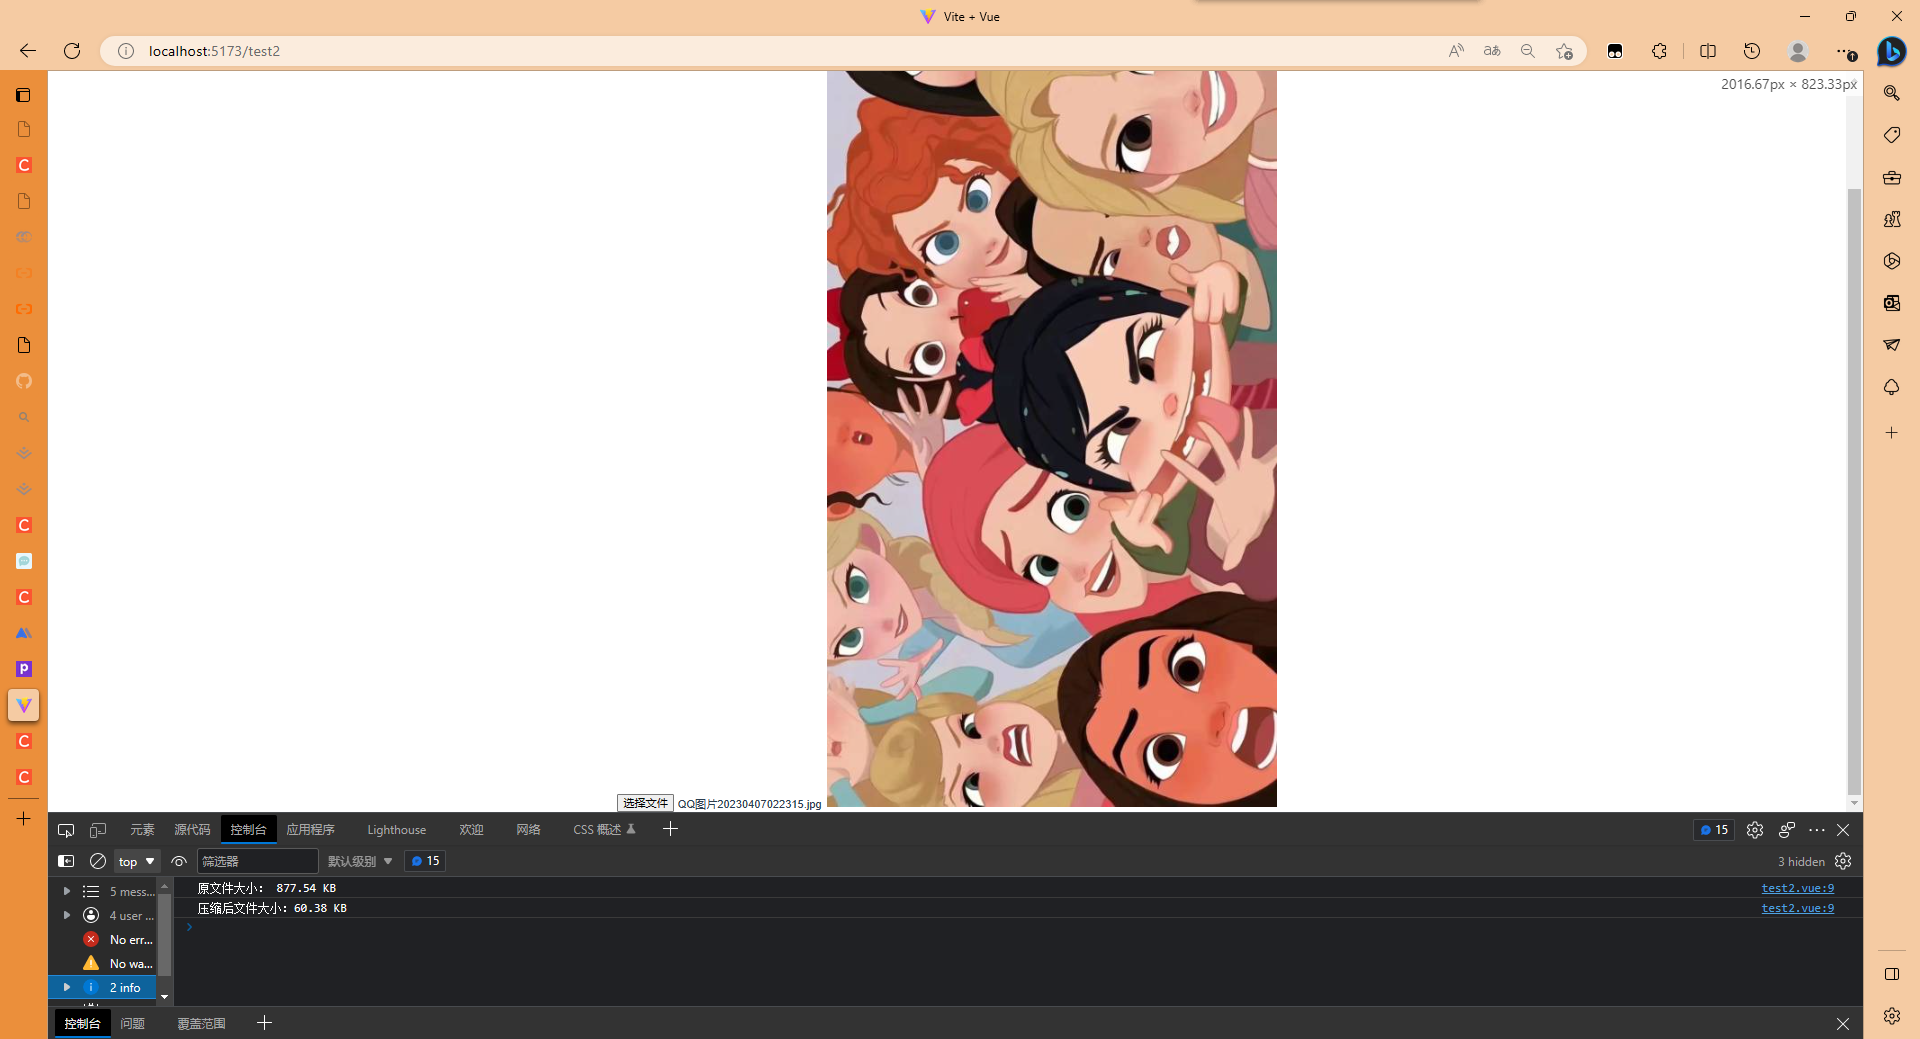The width and height of the screenshot is (1920, 1039).
Task: Switch to the 源代码 tab
Action: (x=192, y=830)
